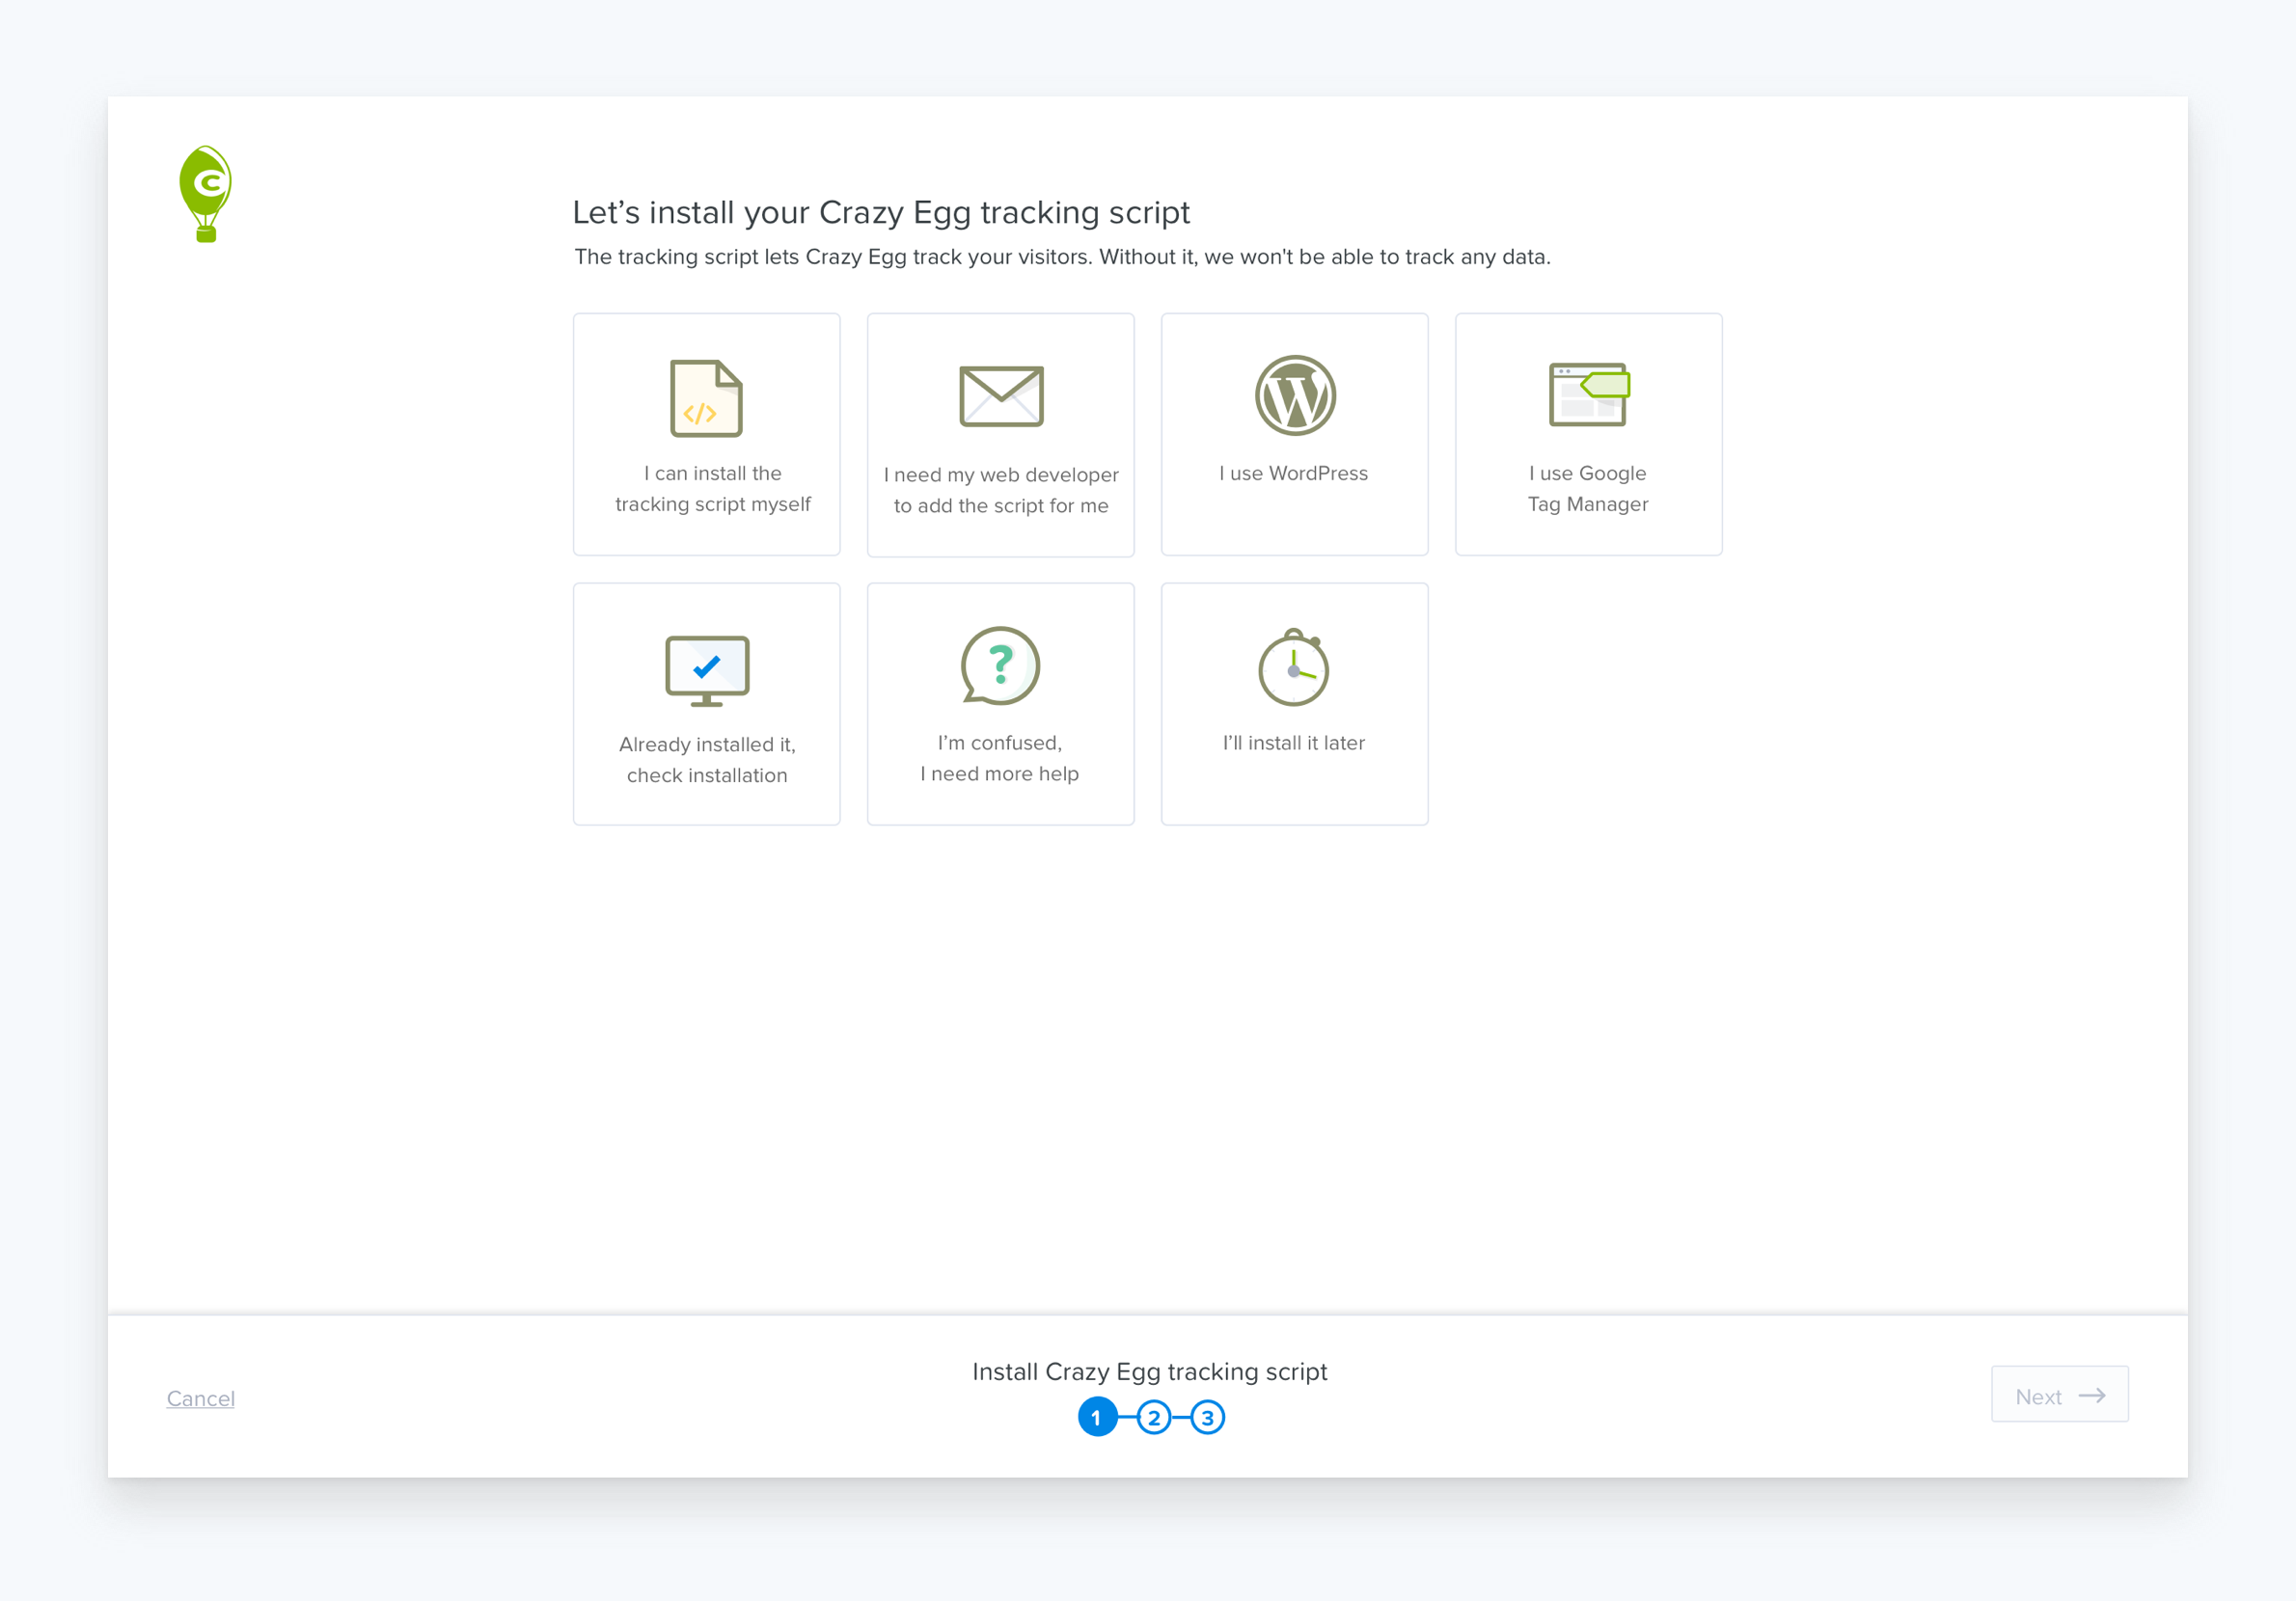
Task: Jump to step 3 in progress indicator
Action: [1208, 1417]
